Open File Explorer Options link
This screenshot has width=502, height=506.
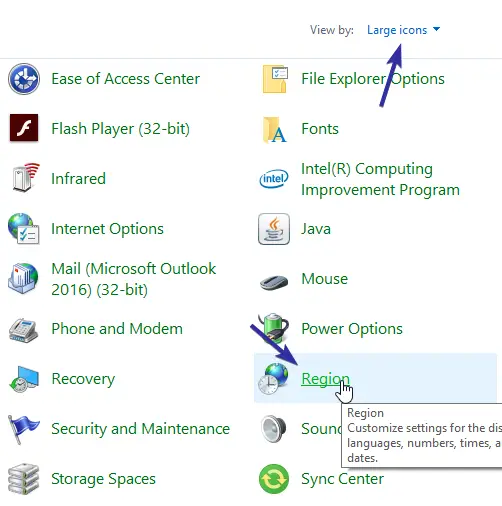373,79
